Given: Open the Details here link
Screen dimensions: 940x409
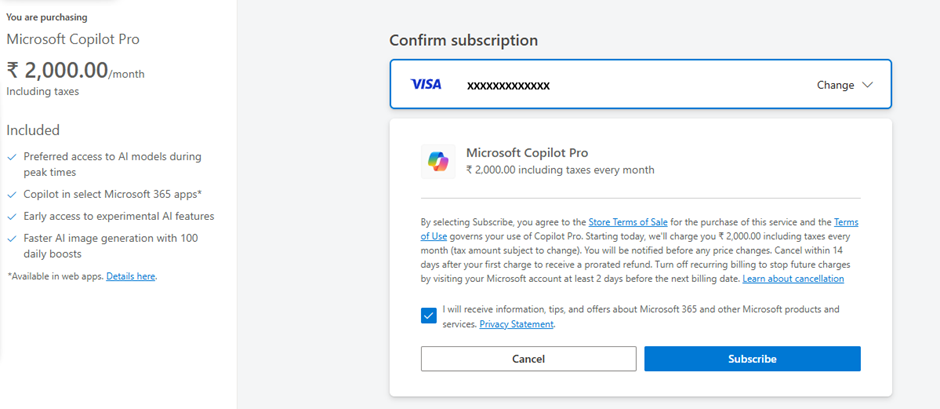Looking at the screenshot, I should pos(131,276).
